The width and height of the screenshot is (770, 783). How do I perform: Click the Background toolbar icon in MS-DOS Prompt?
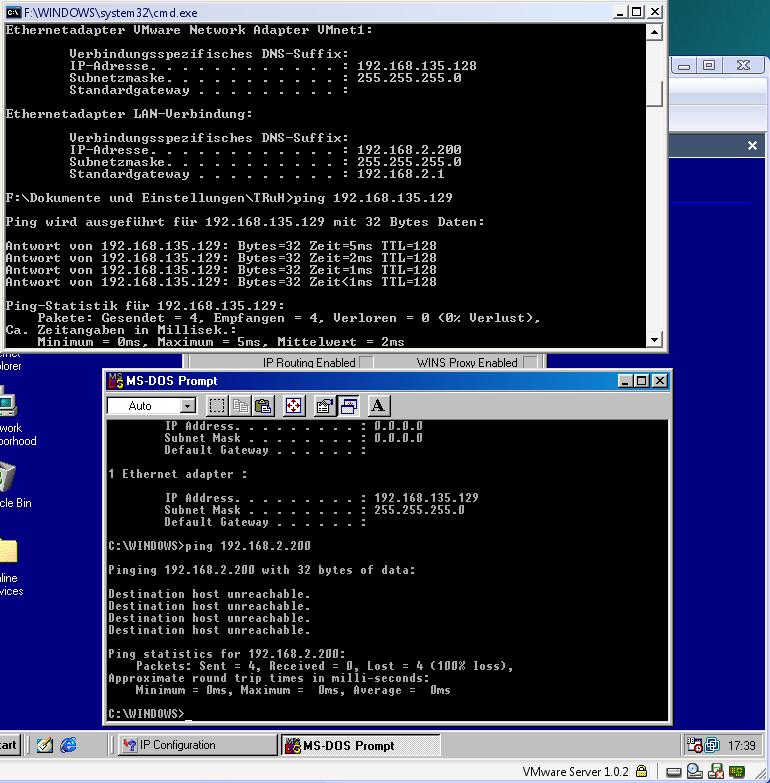coord(348,405)
